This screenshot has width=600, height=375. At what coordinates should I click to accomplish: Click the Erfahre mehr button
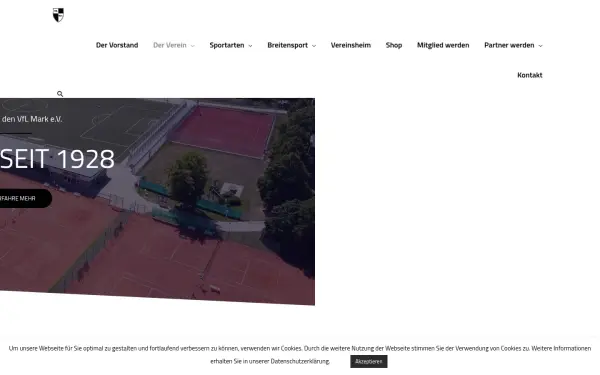click(x=25, y=198)
